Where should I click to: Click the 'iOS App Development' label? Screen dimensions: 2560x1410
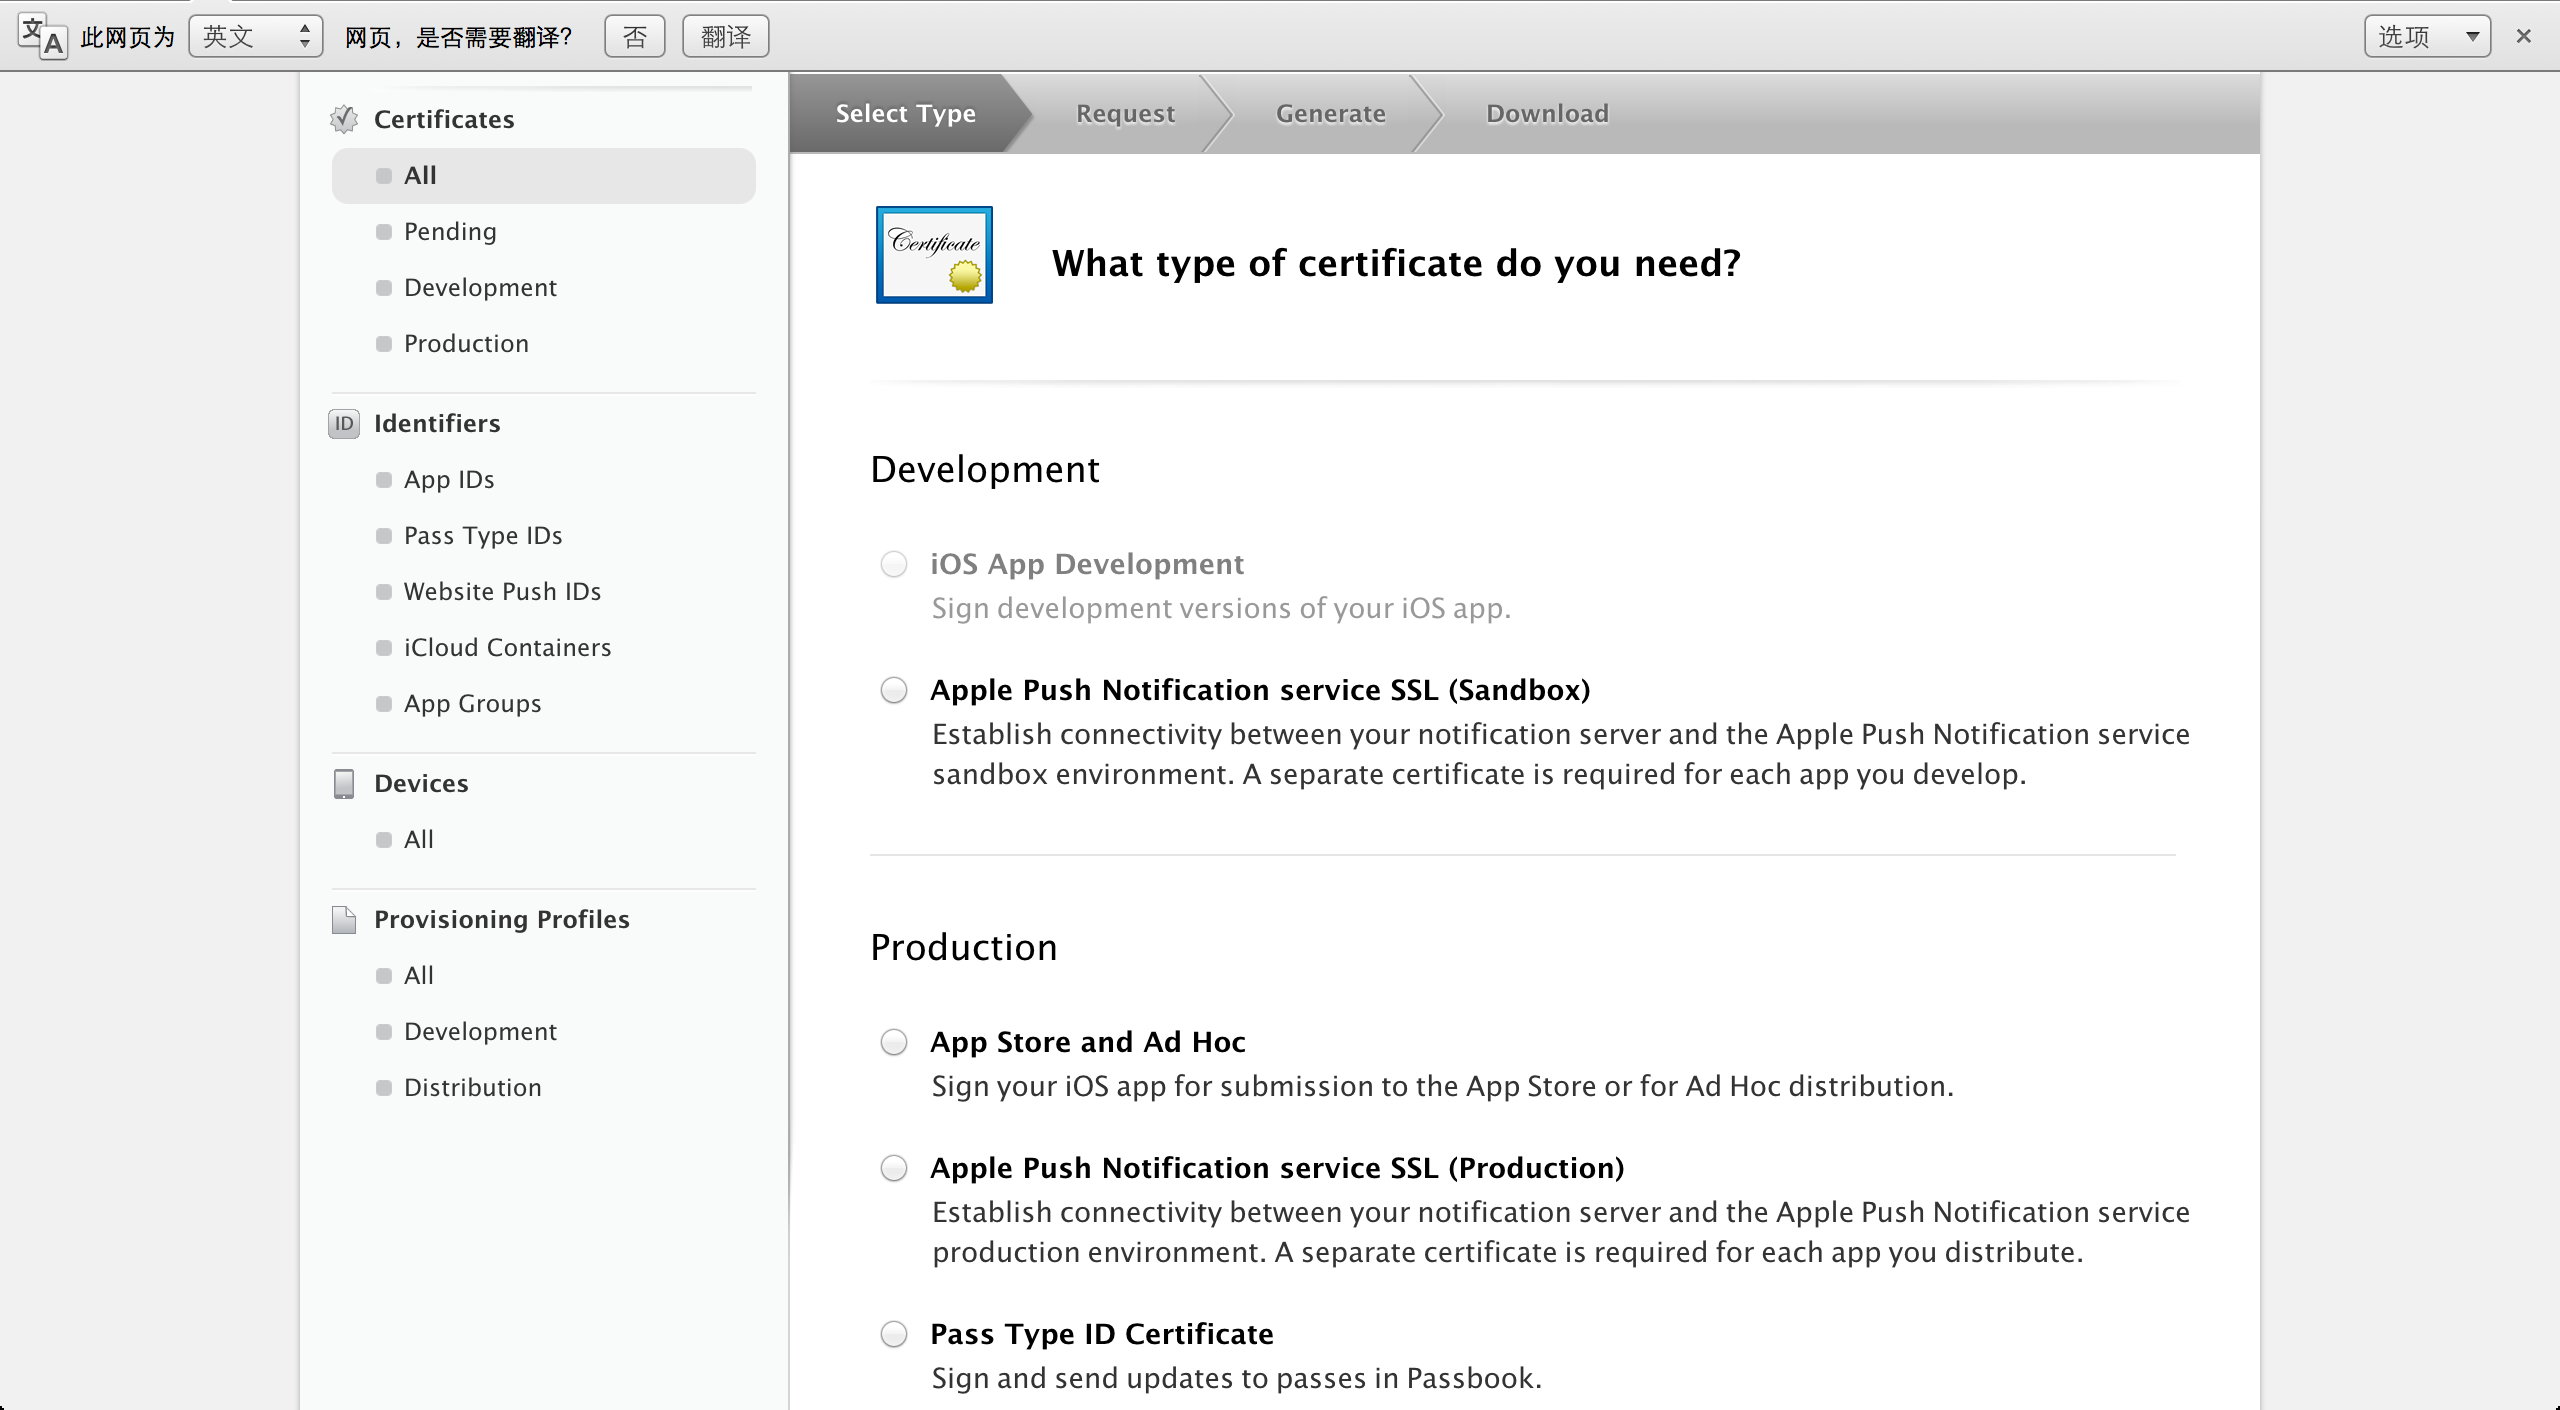[x=1087, y=564]
